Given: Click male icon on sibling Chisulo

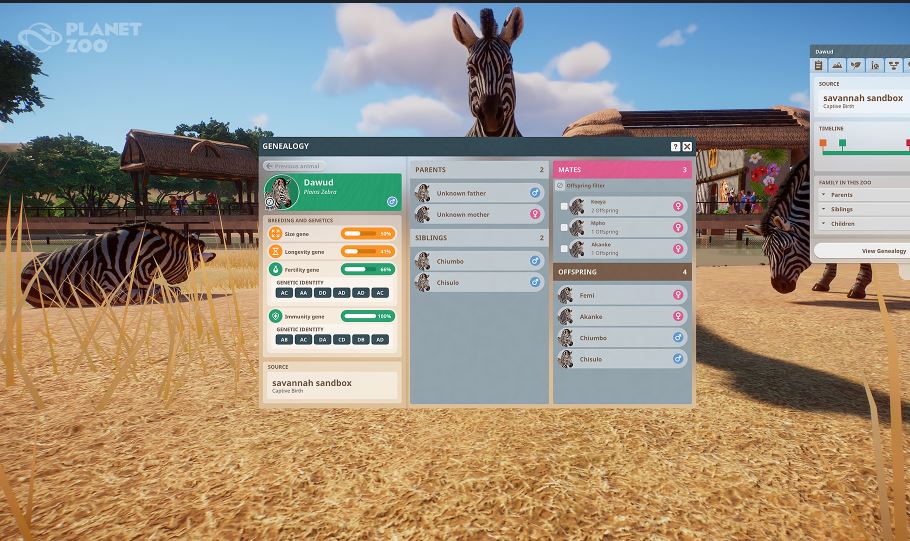Looking at the screenshot, I should point(535,282).
